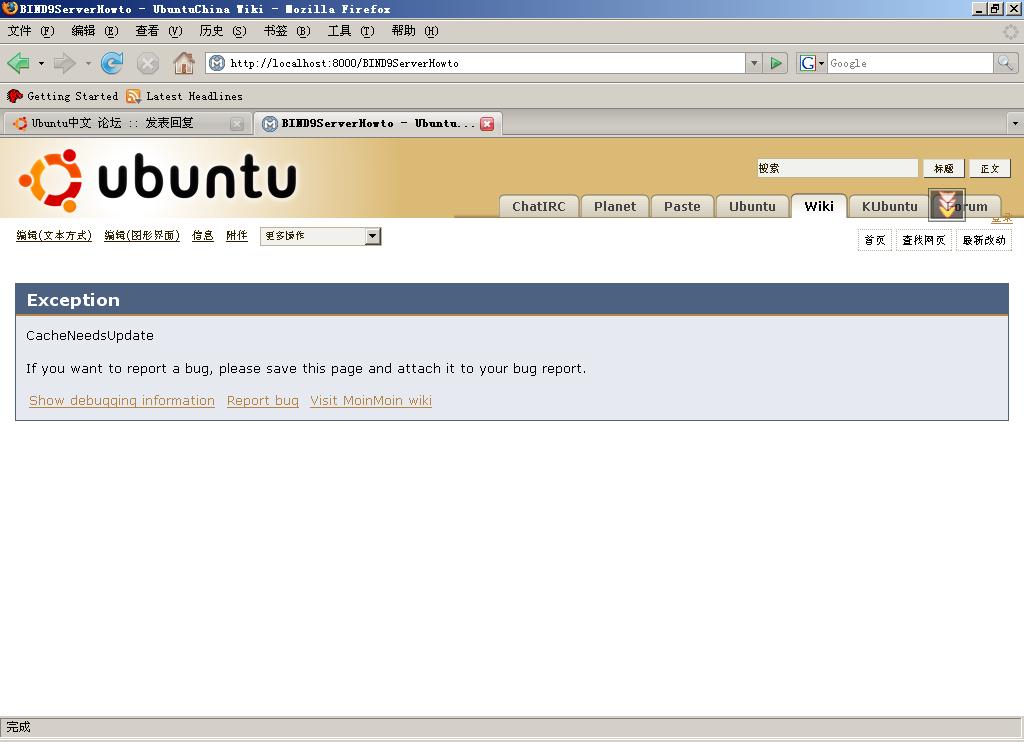Click the stop loading button
The image size is (1024, 742).
click(148, 63)
